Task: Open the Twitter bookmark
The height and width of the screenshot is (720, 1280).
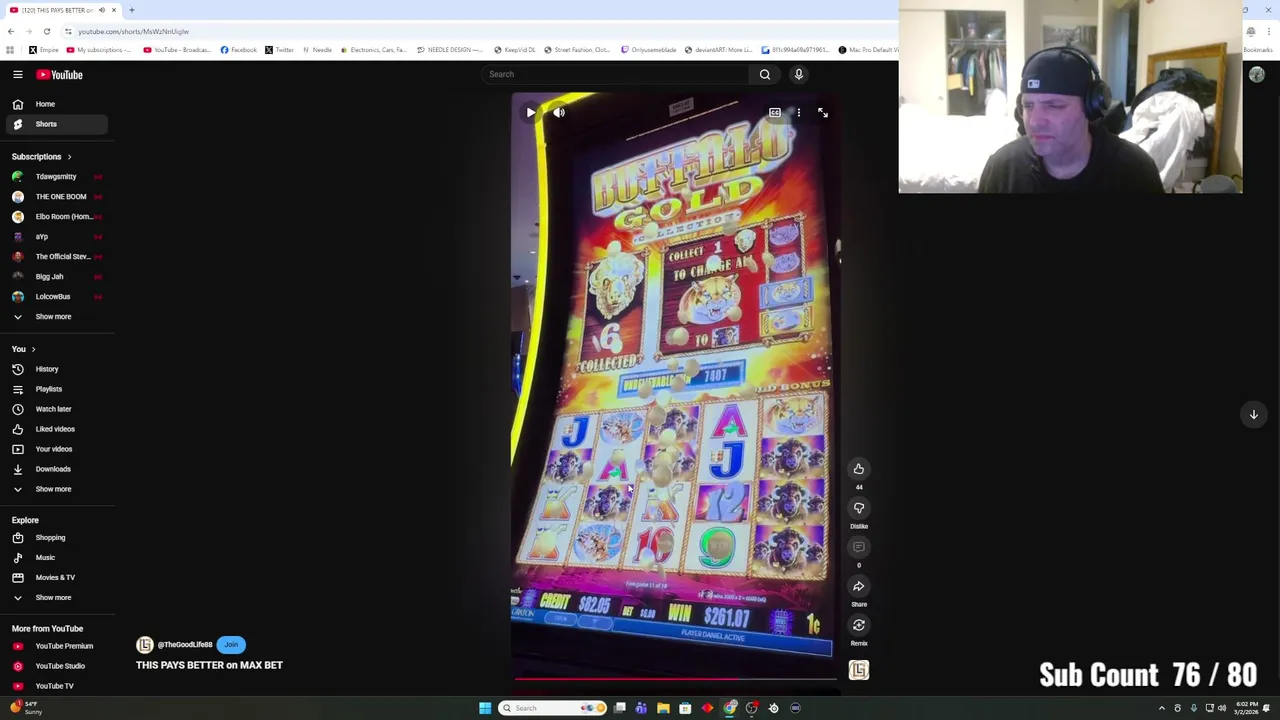Action: pos(279,50)
